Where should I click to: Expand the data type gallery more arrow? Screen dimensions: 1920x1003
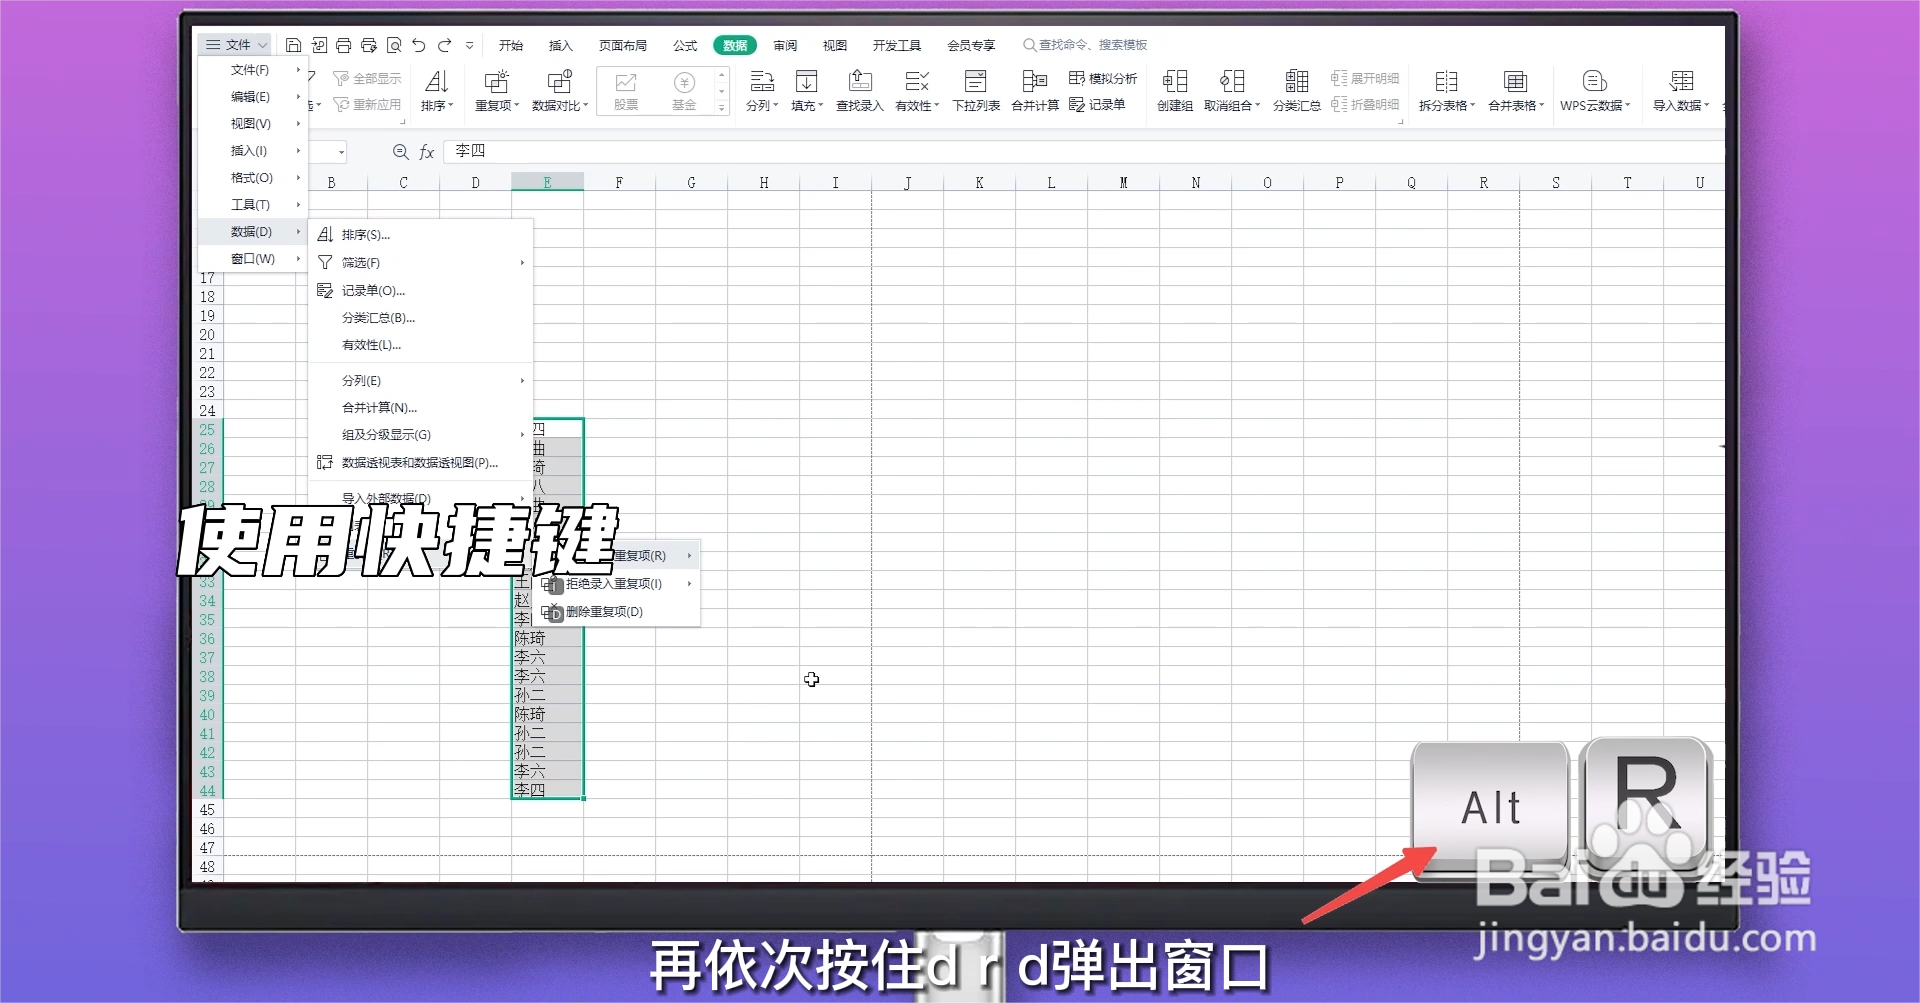coord(722,107)
